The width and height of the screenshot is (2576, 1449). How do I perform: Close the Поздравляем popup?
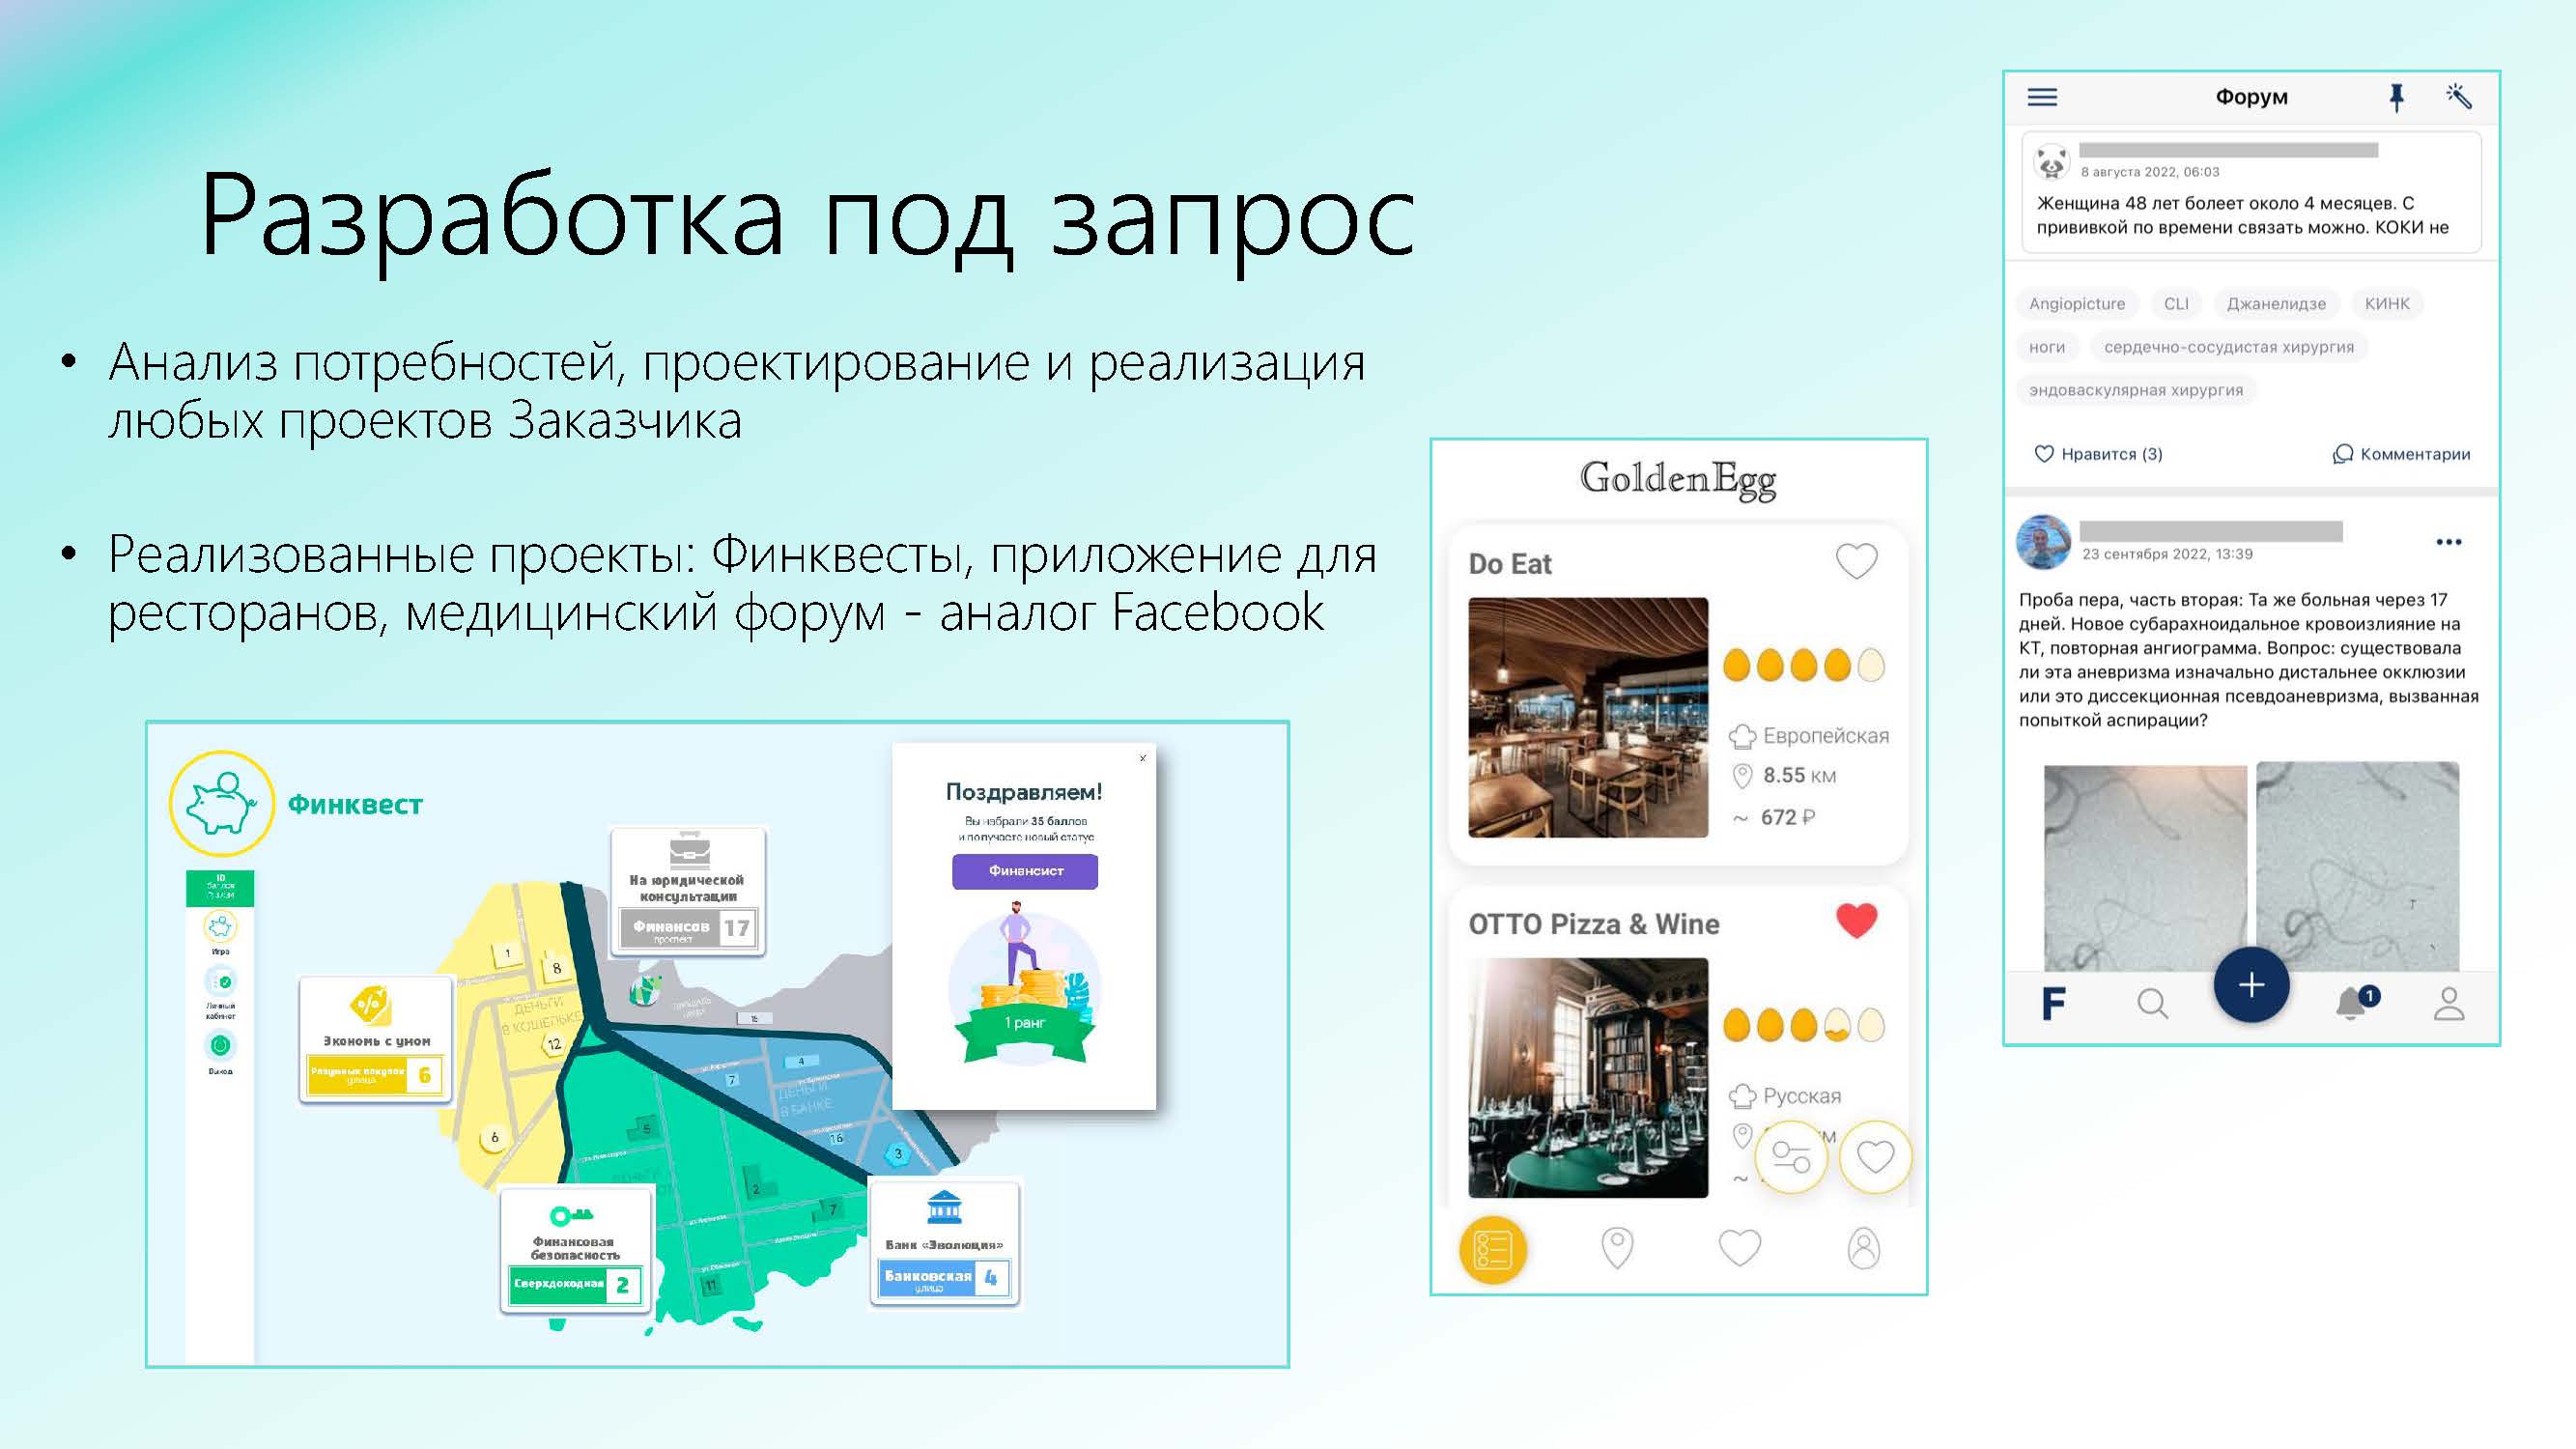pos(1142,758)
